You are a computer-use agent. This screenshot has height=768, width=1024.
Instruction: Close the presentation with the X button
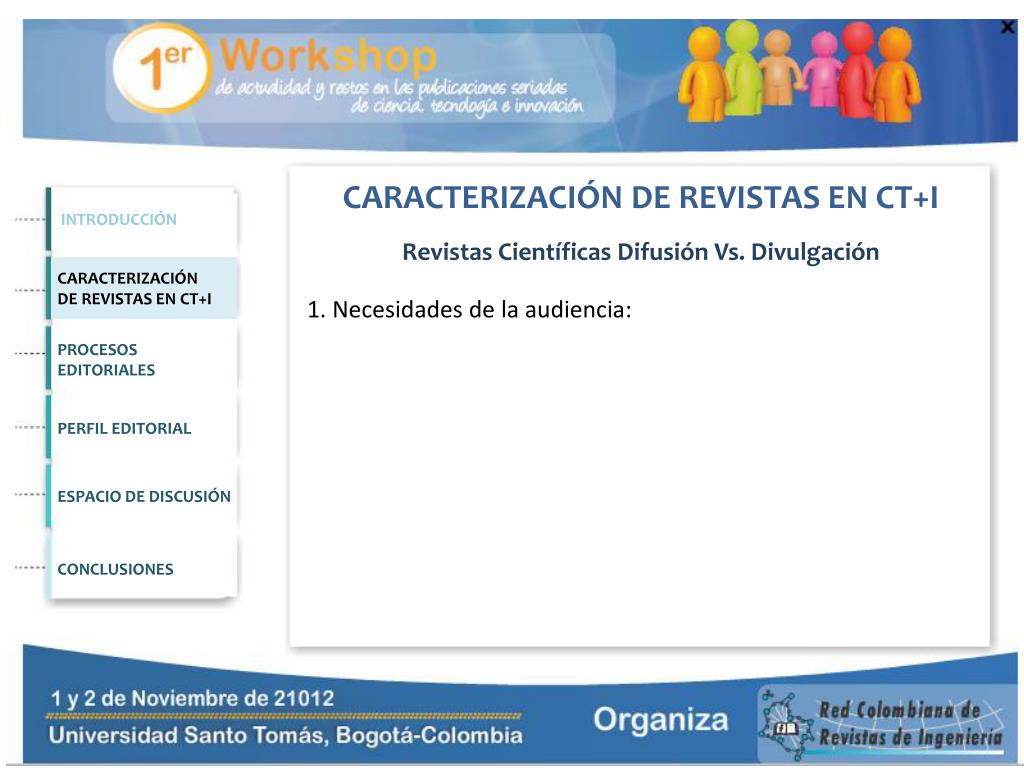click(x=1010, y=27)
